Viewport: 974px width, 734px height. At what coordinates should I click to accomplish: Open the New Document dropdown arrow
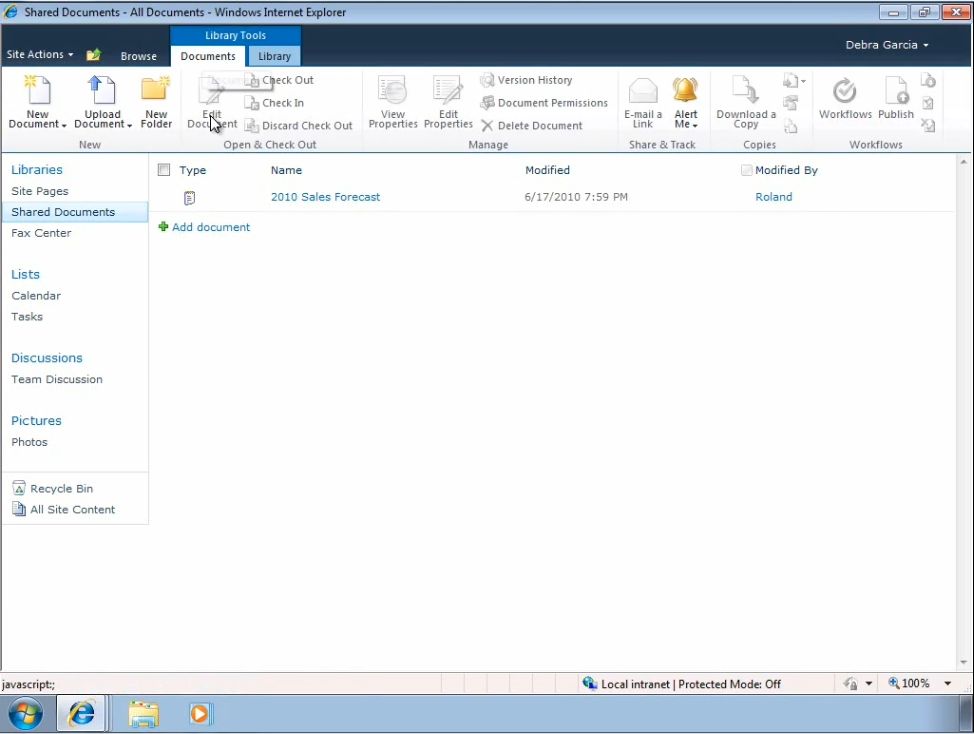pos(63,125)
